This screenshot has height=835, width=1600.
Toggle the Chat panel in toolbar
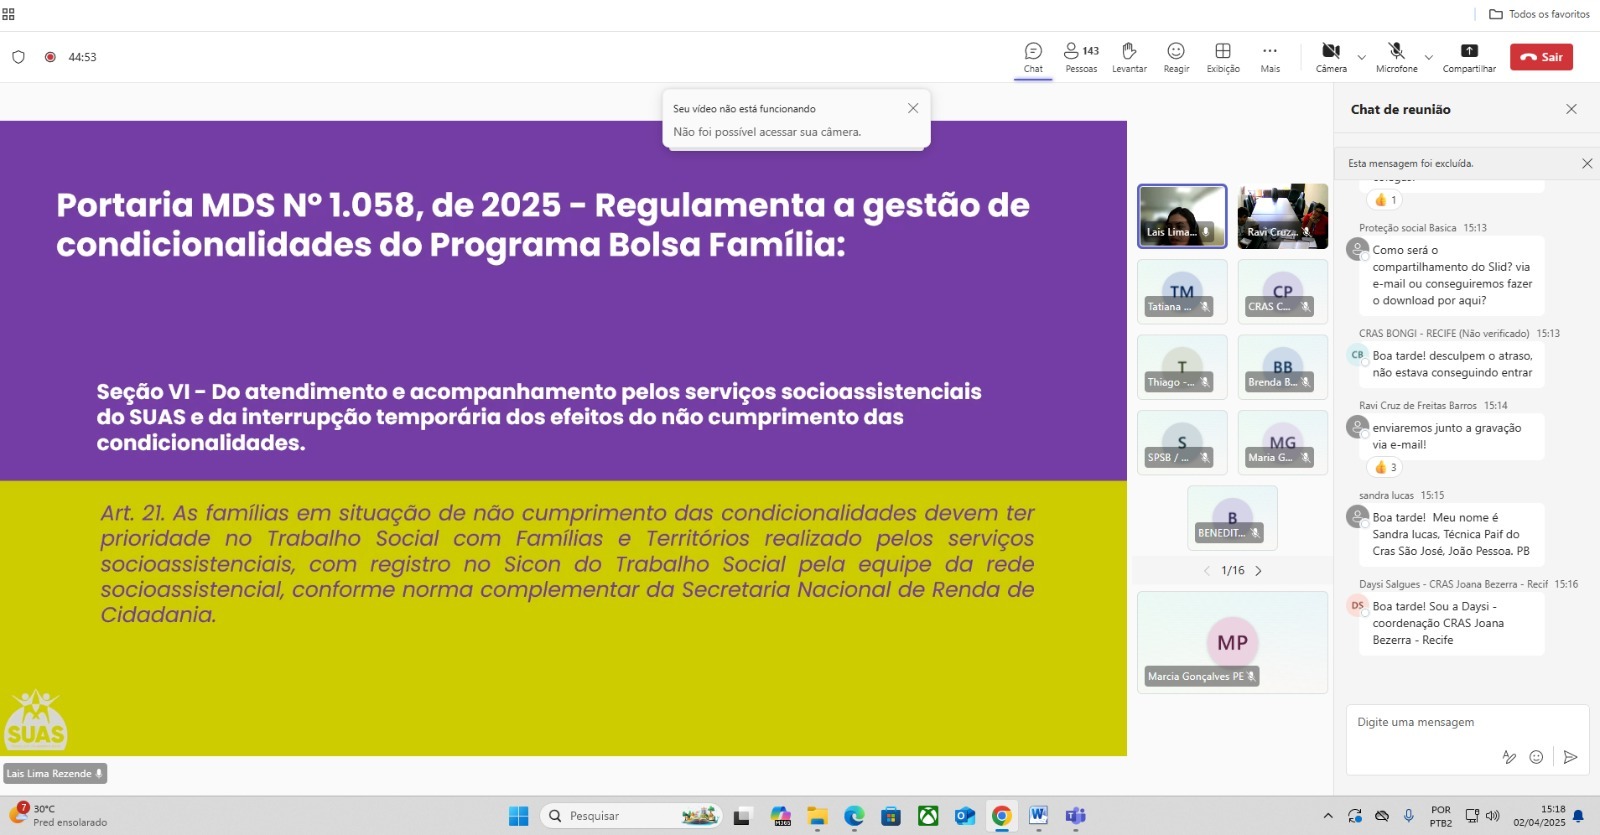(1033, 57)
